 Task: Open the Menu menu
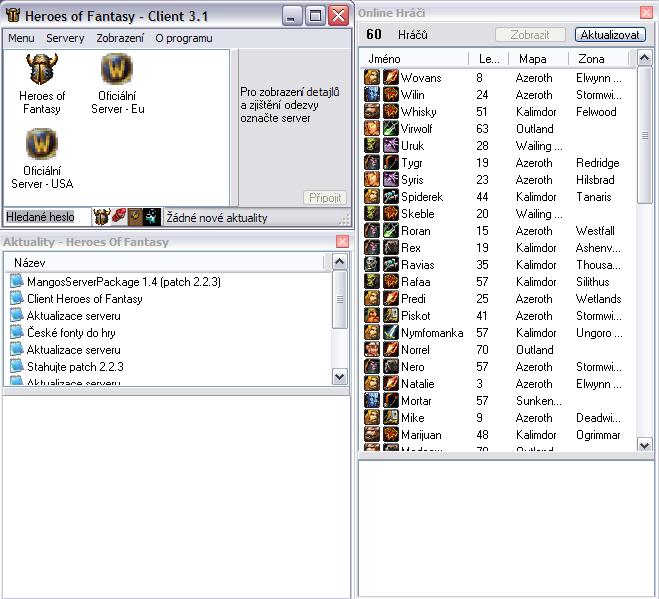(x=21, y=38)
